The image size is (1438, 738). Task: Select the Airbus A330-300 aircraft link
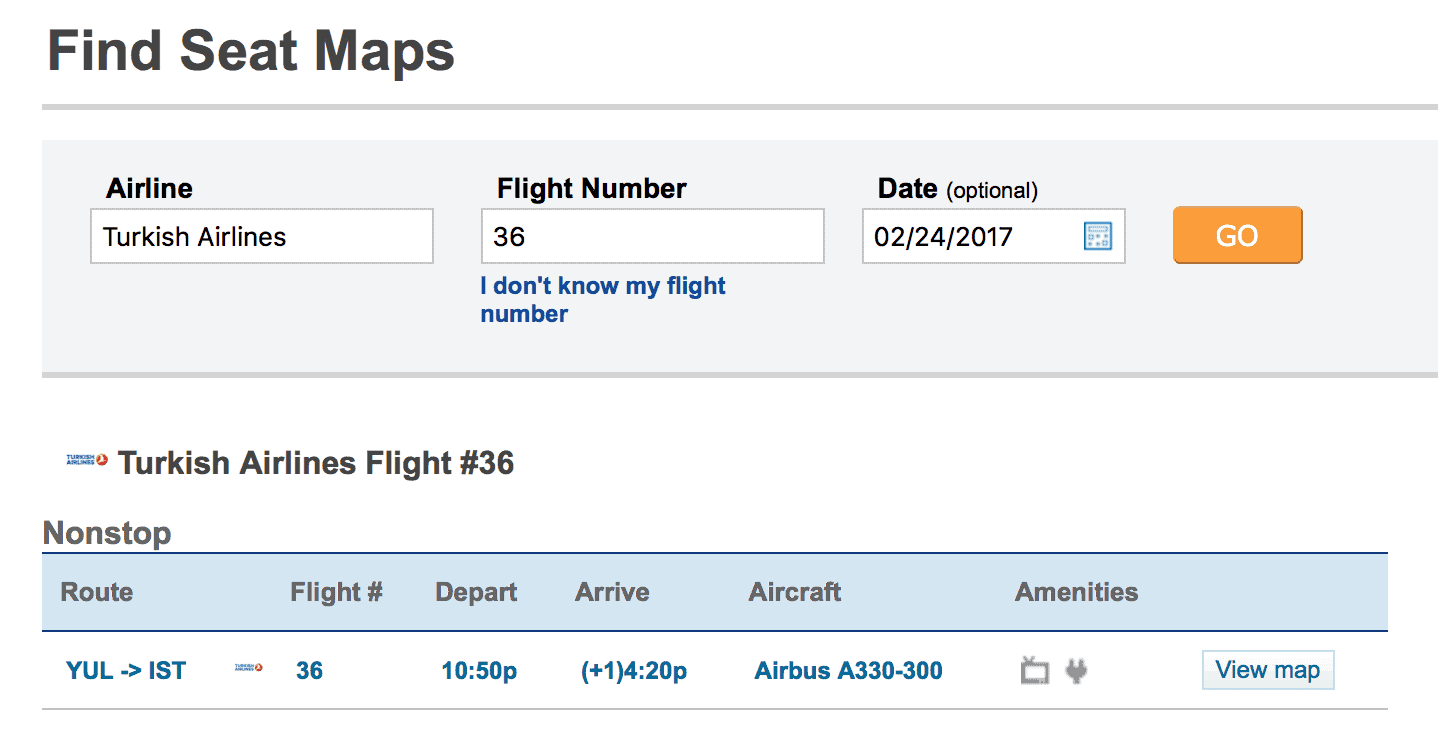(848, 670)
